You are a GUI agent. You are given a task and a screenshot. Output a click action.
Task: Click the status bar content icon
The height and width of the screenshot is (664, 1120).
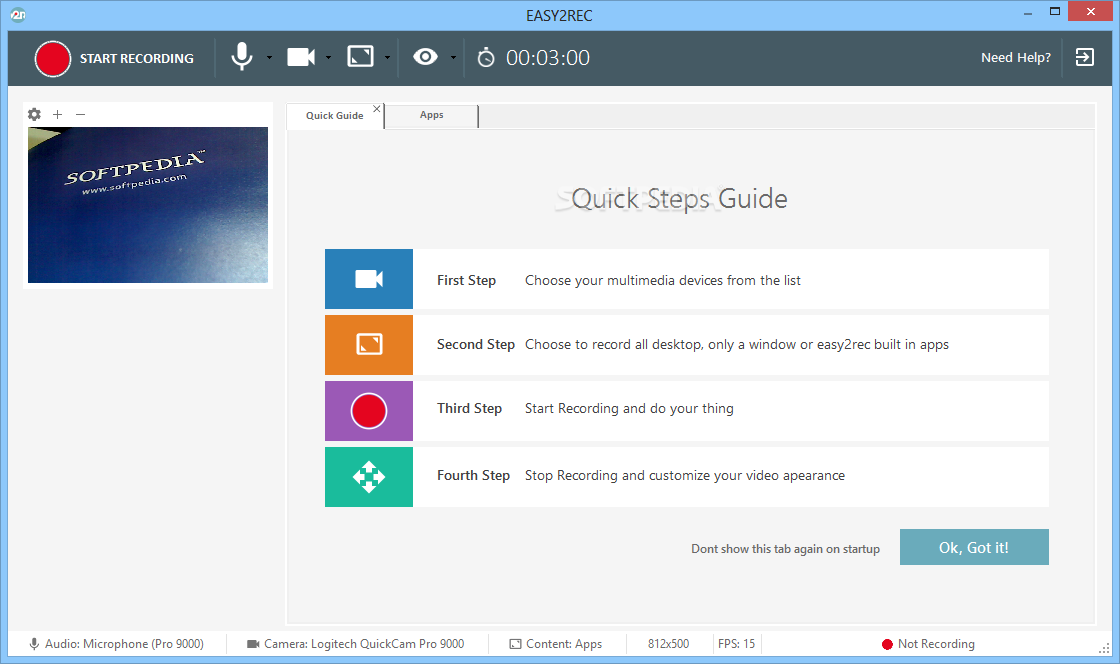click(516, 644)
